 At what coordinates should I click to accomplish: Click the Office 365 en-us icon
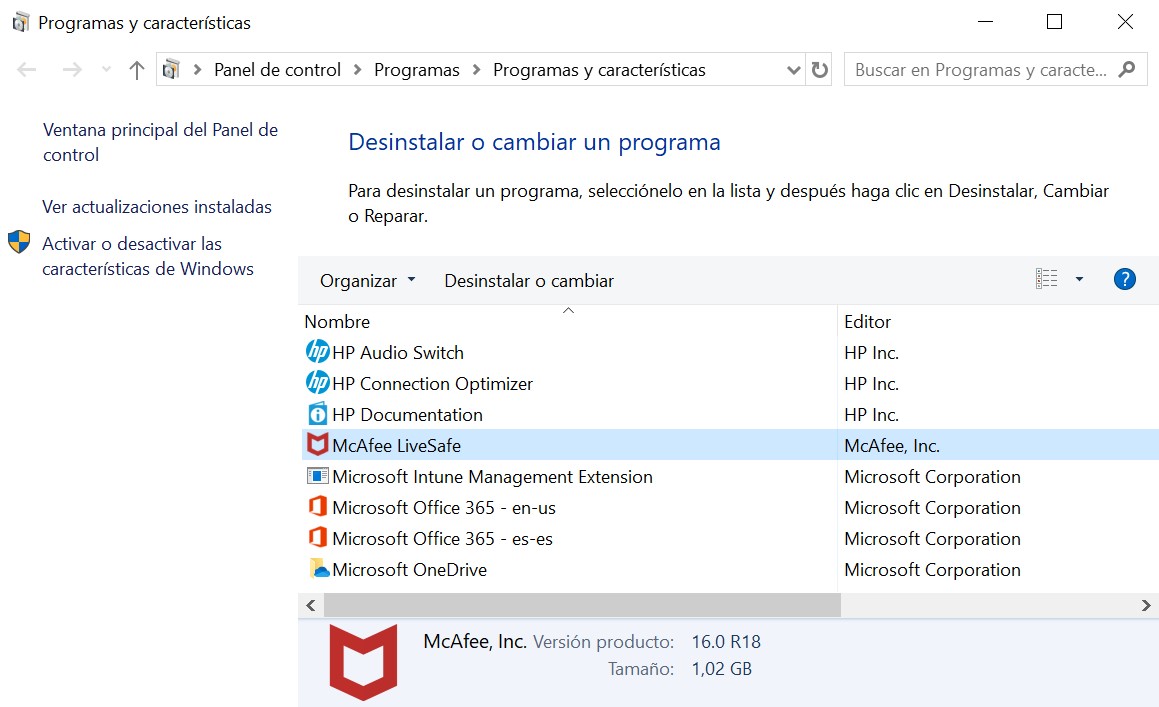(x=317, y=507)
